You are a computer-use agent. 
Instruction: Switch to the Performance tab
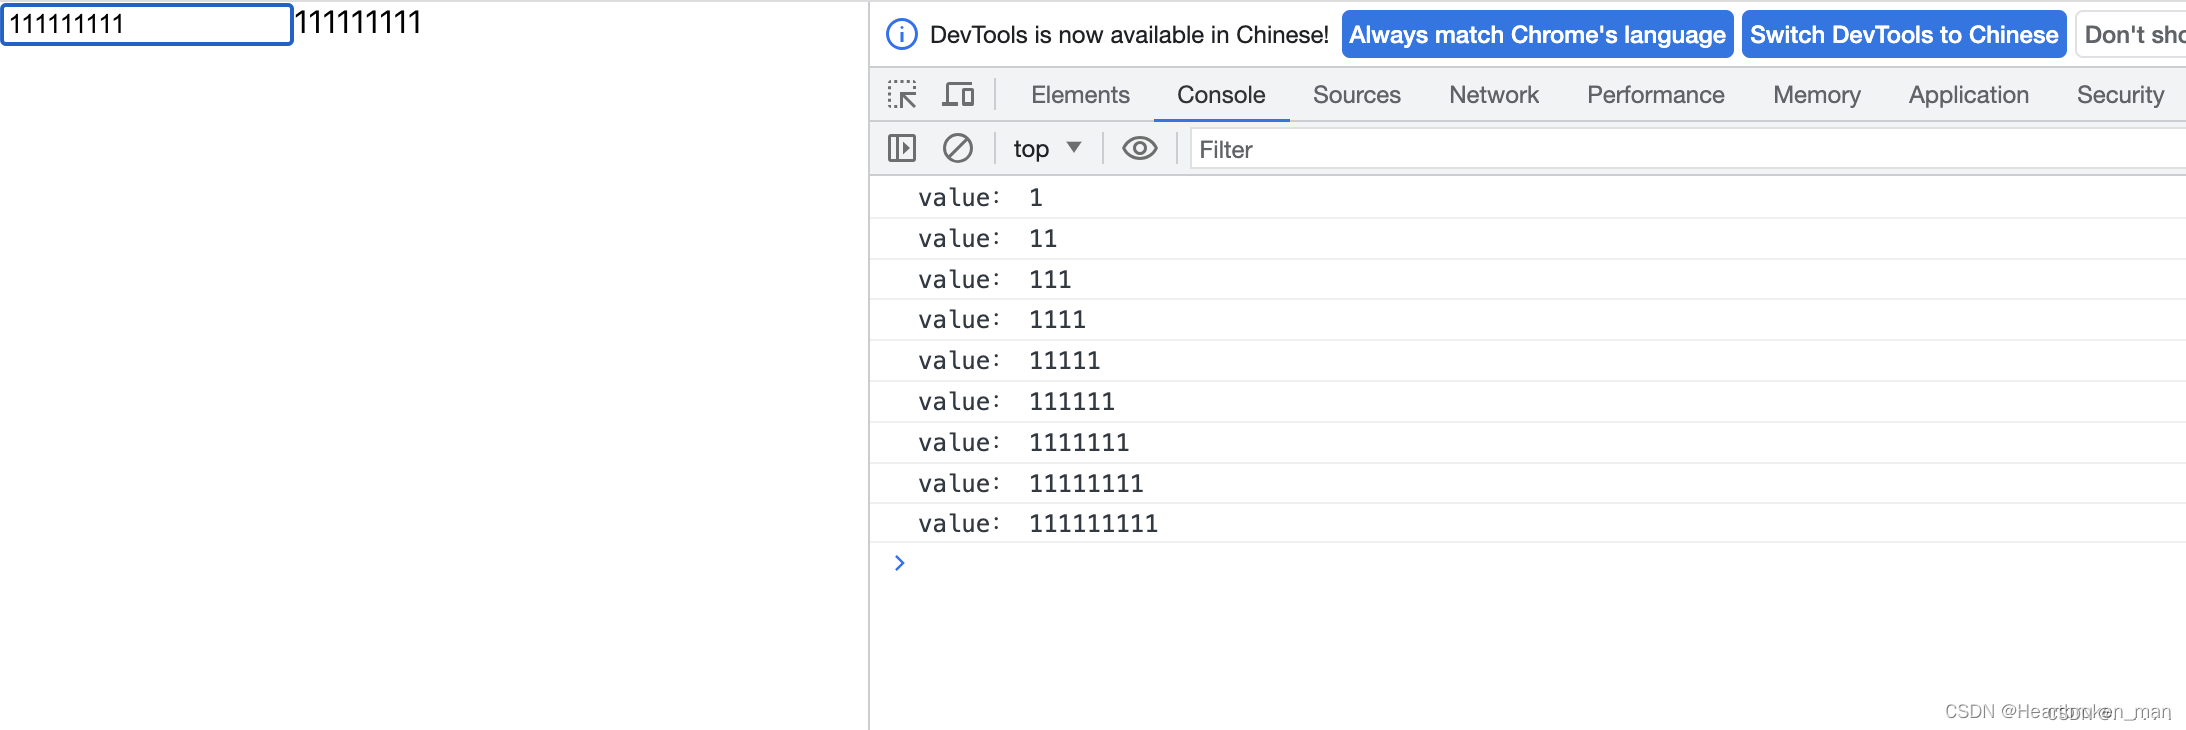pyautogui.click(x=1655, y=95)
